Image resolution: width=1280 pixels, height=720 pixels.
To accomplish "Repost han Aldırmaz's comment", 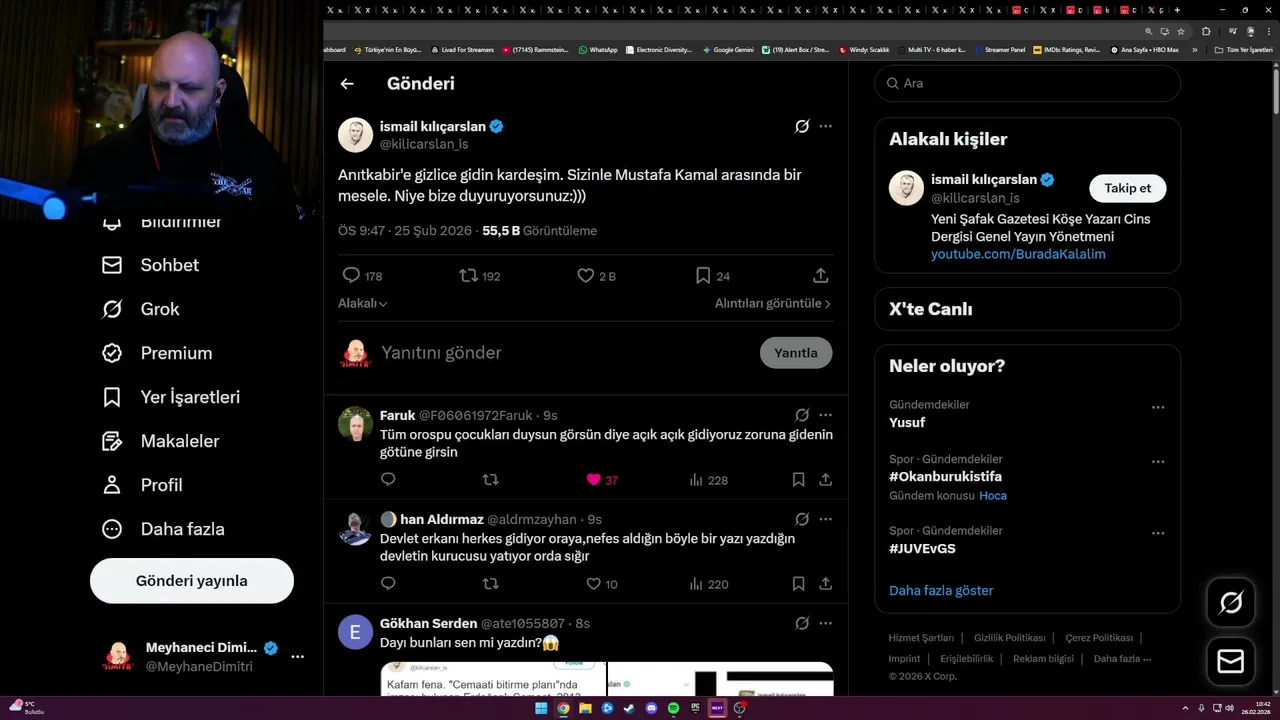I will coord(490,584).
